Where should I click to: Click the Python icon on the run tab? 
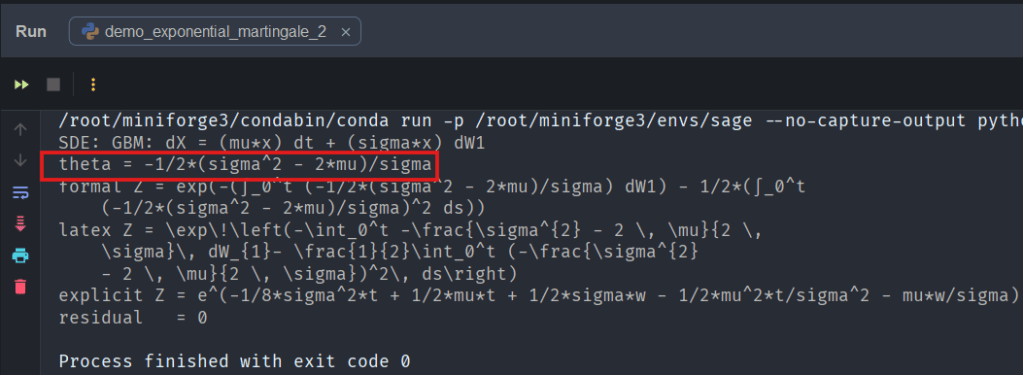click(91, 31)
